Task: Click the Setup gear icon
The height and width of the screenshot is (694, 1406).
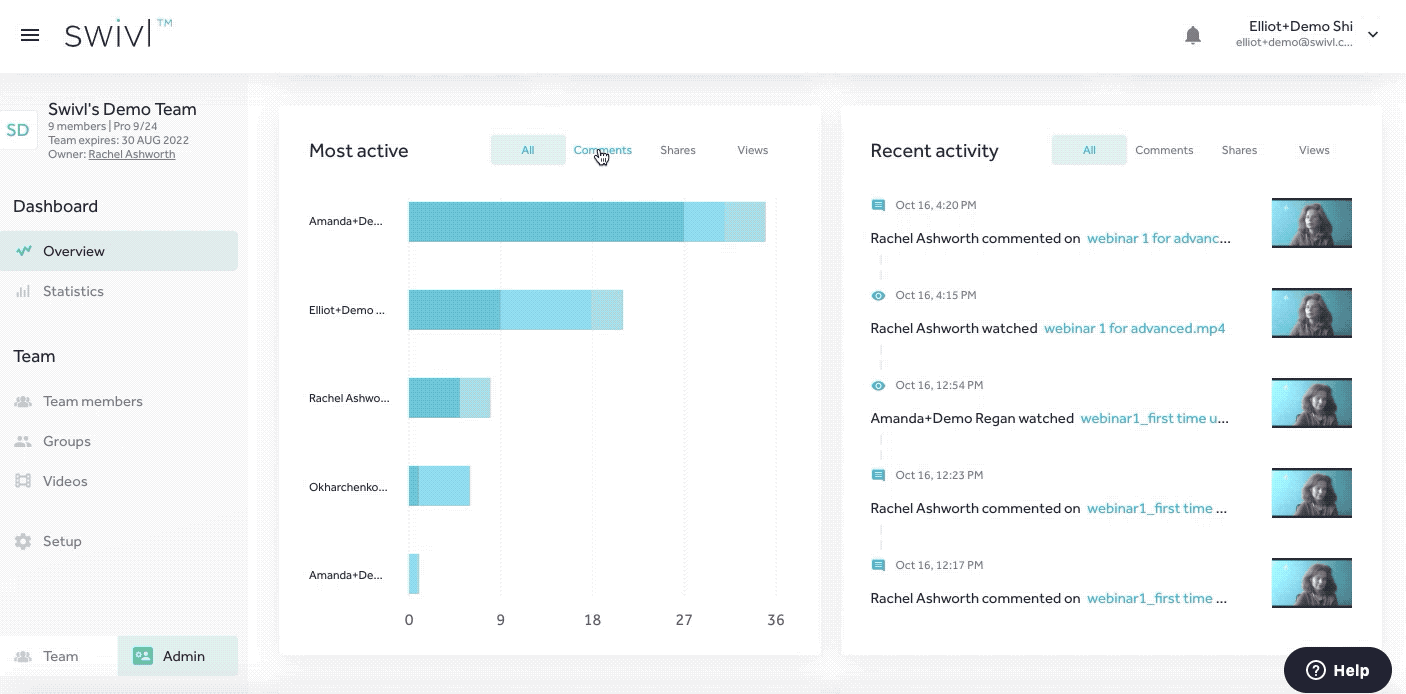Action: point(23,541)
